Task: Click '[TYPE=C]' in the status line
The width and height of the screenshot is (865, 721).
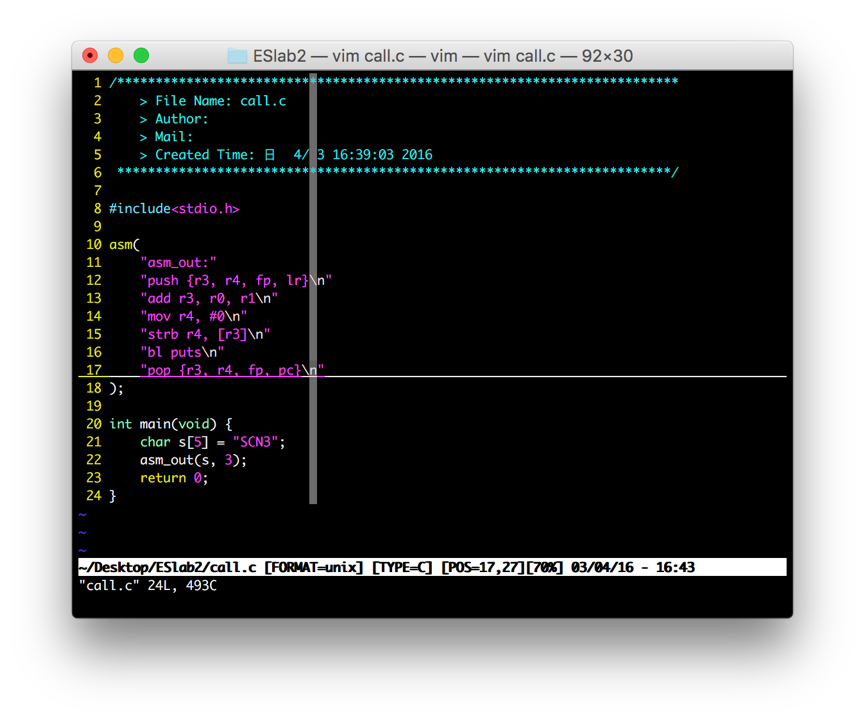Action: pos(402,567)
